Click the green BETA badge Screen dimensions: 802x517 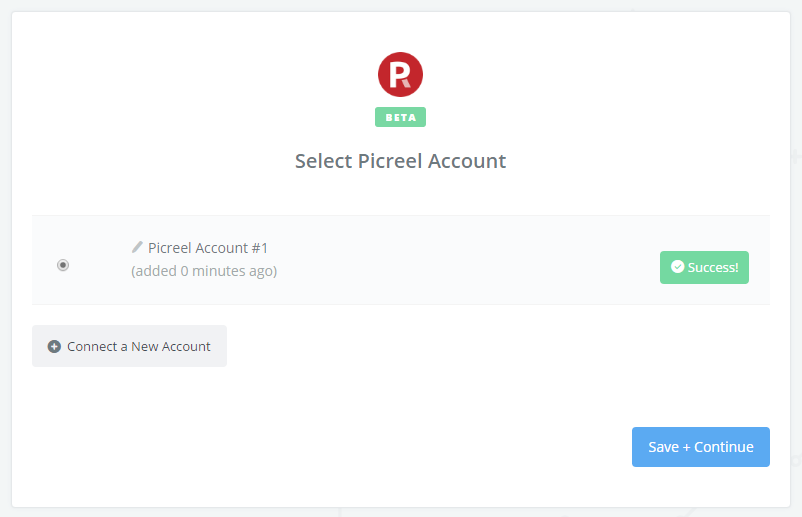click(400, 117)
